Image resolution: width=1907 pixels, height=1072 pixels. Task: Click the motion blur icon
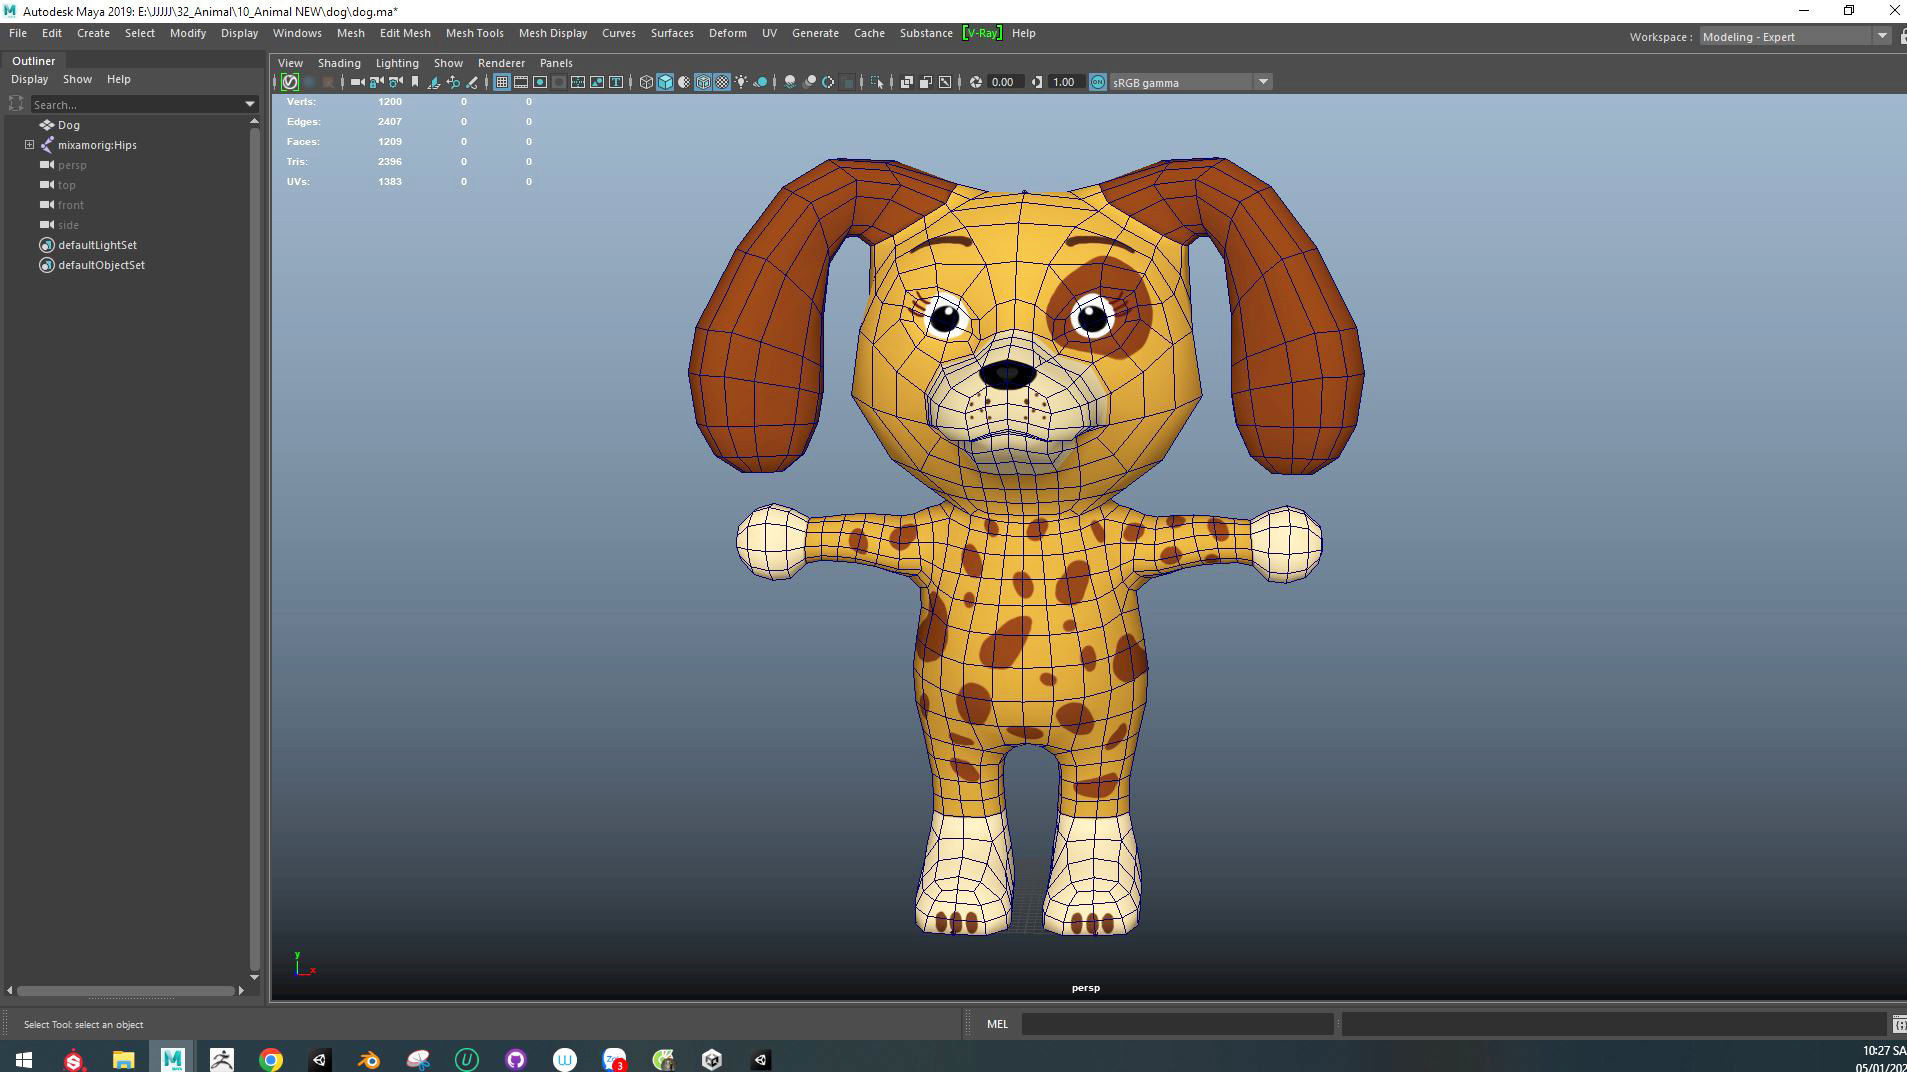[809, 82]
